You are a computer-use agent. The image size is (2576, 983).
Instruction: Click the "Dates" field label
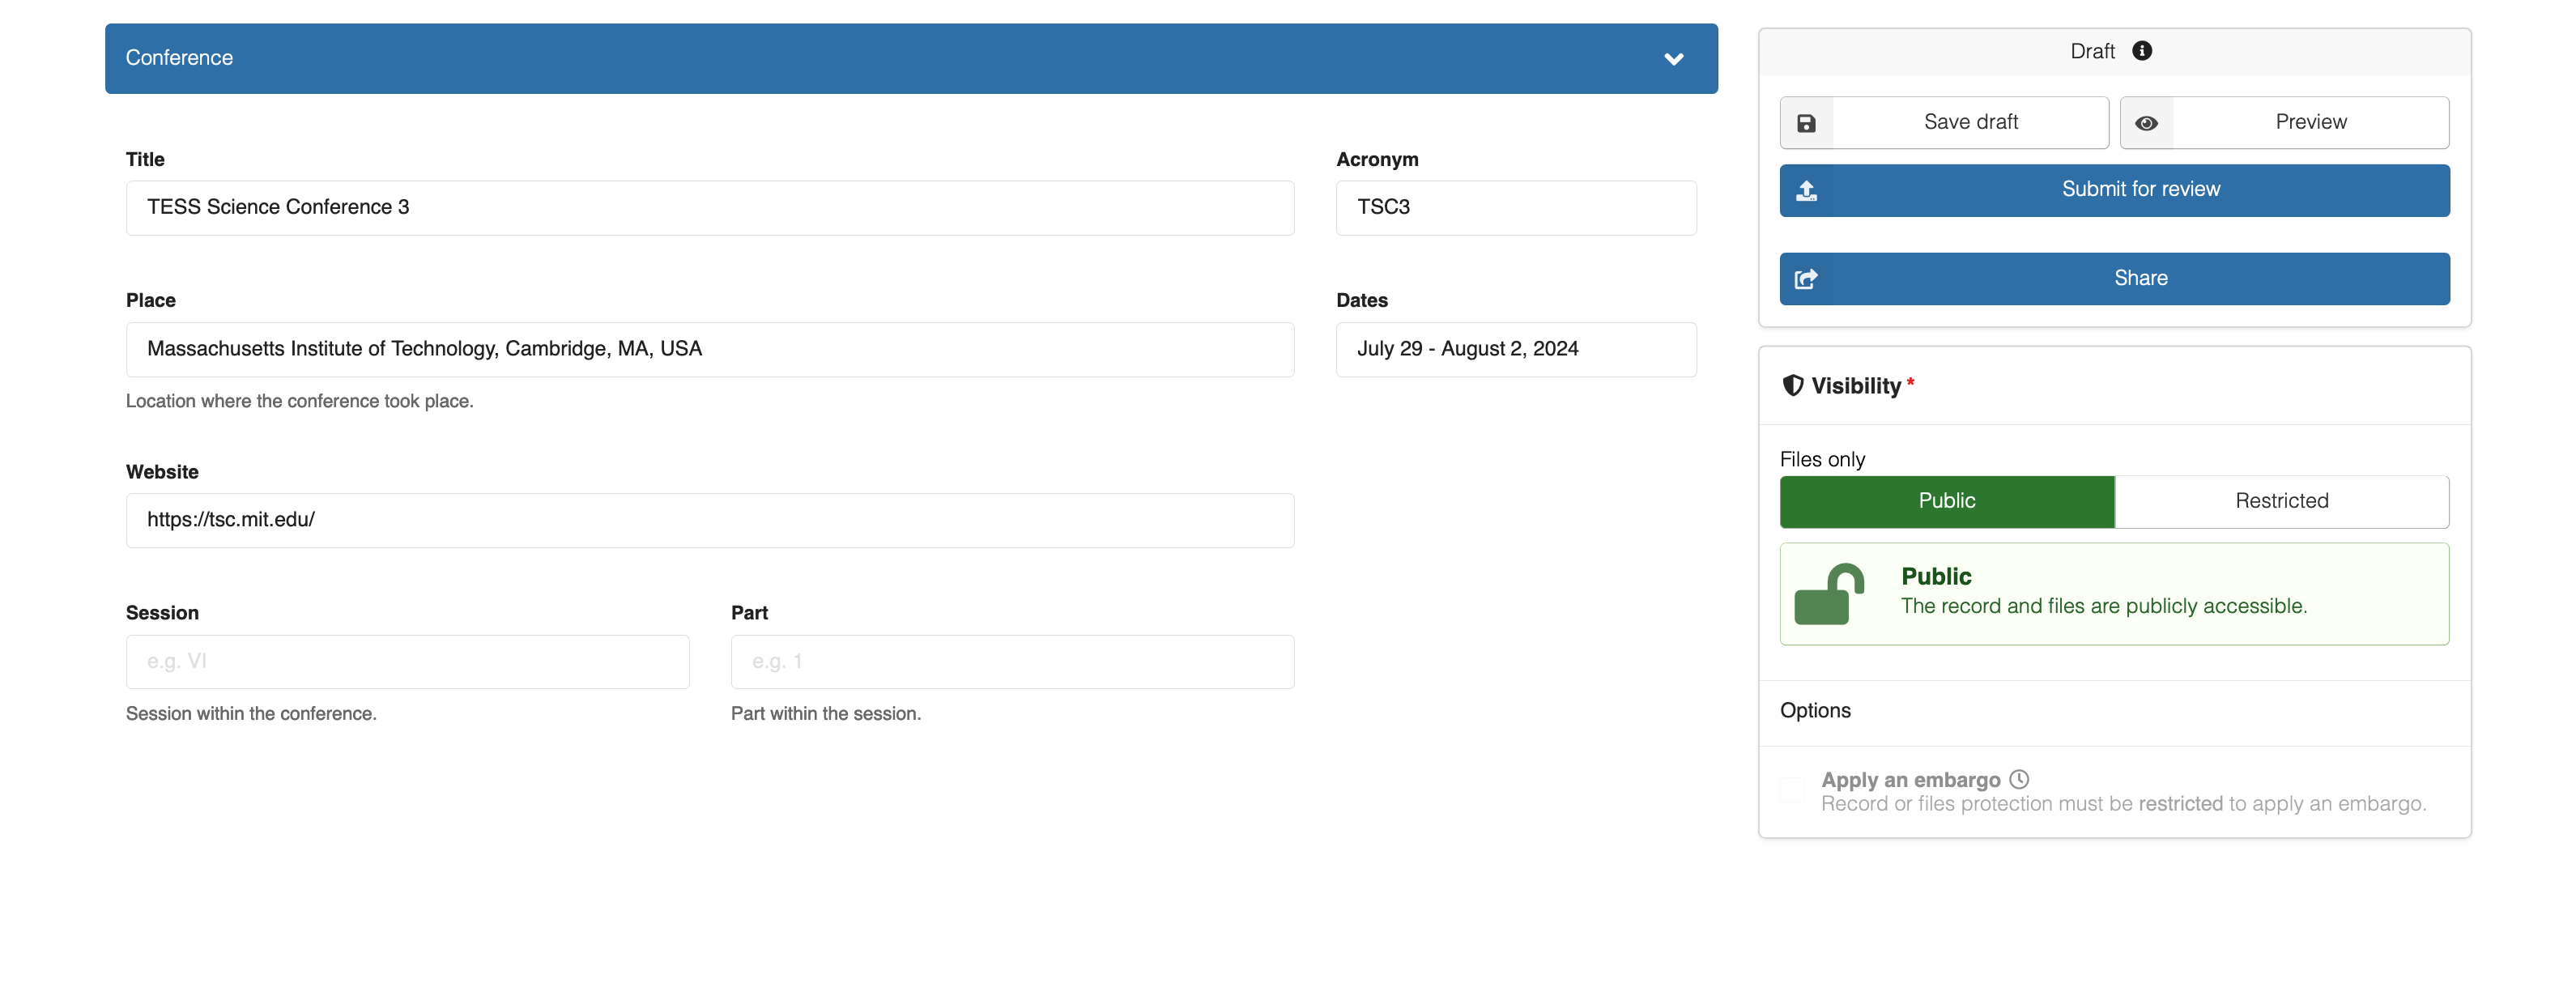(1361, 300)
